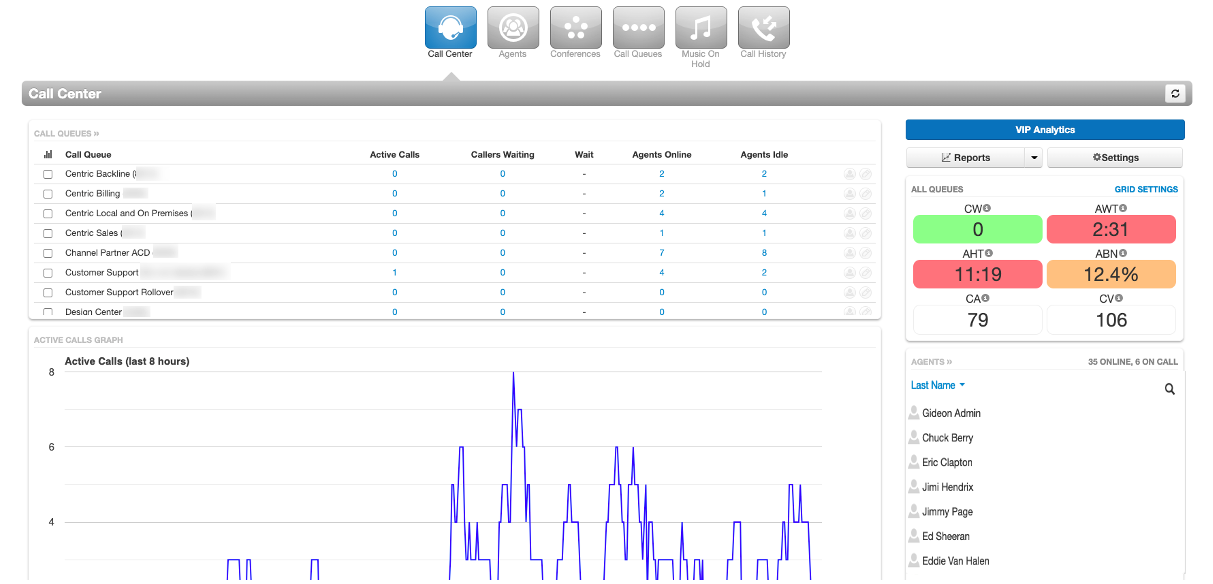Open the Conferences section icon
1213x584 pixels.
pos(575,27)
